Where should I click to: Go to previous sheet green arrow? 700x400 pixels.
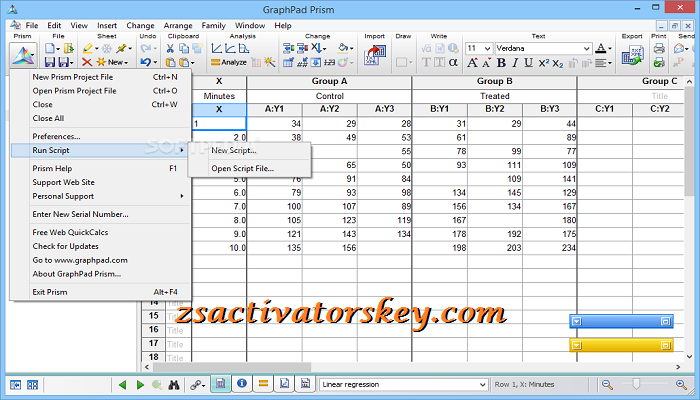(122, 384)
